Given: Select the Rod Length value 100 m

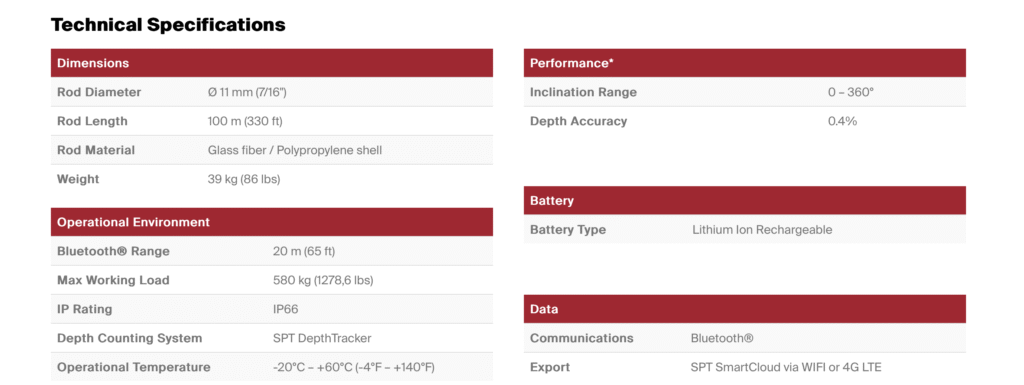Looking at the screenshot, I should (x=245, y=121).
